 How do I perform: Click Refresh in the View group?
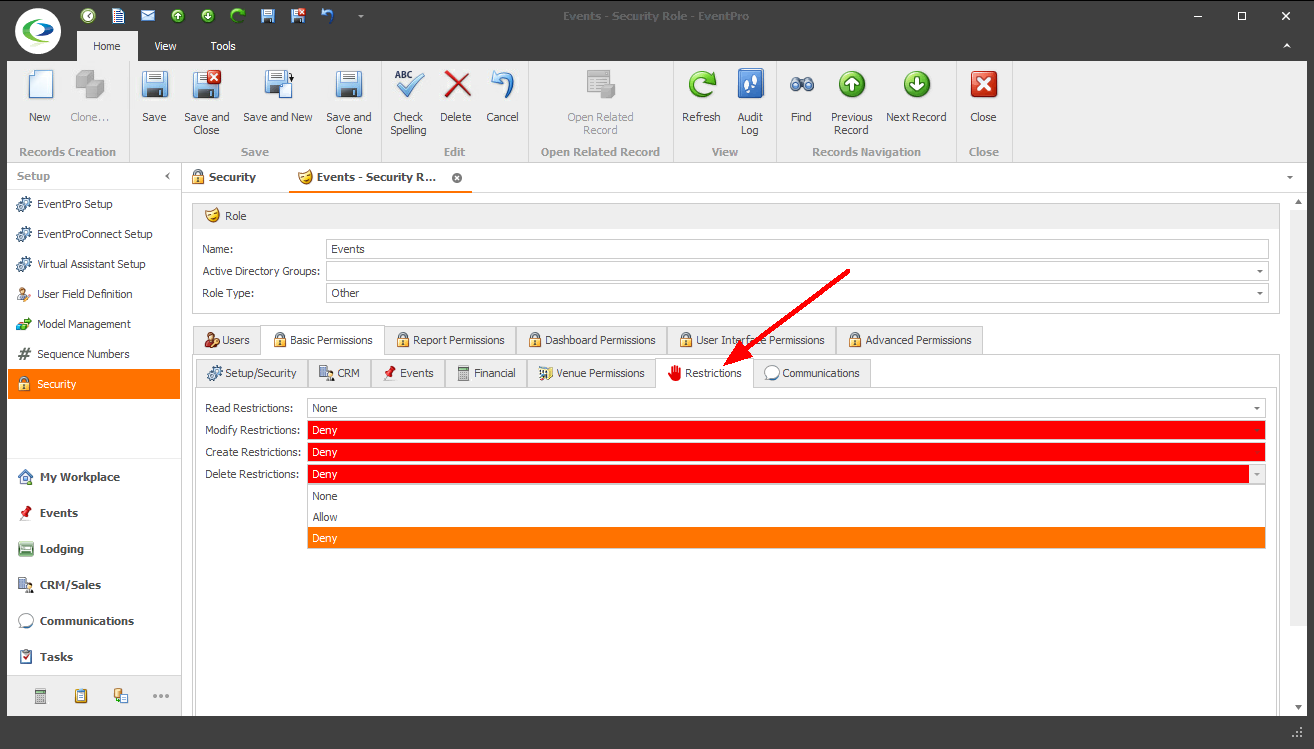(701, 97)
